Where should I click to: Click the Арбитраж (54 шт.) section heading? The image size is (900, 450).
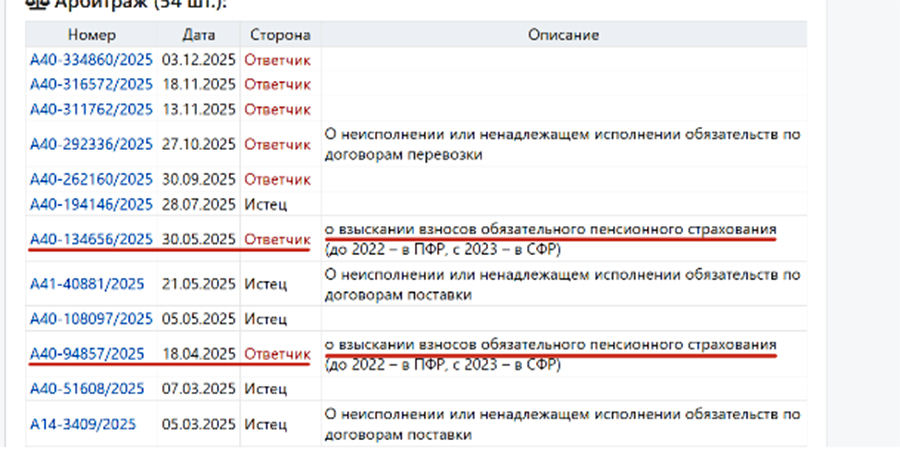140,5
